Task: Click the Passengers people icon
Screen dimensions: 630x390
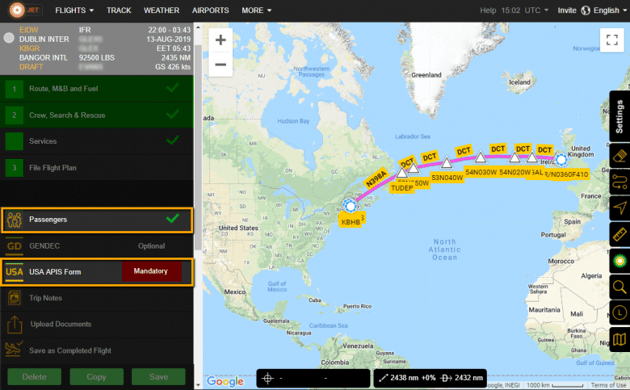Action: [x=14, y=220]
